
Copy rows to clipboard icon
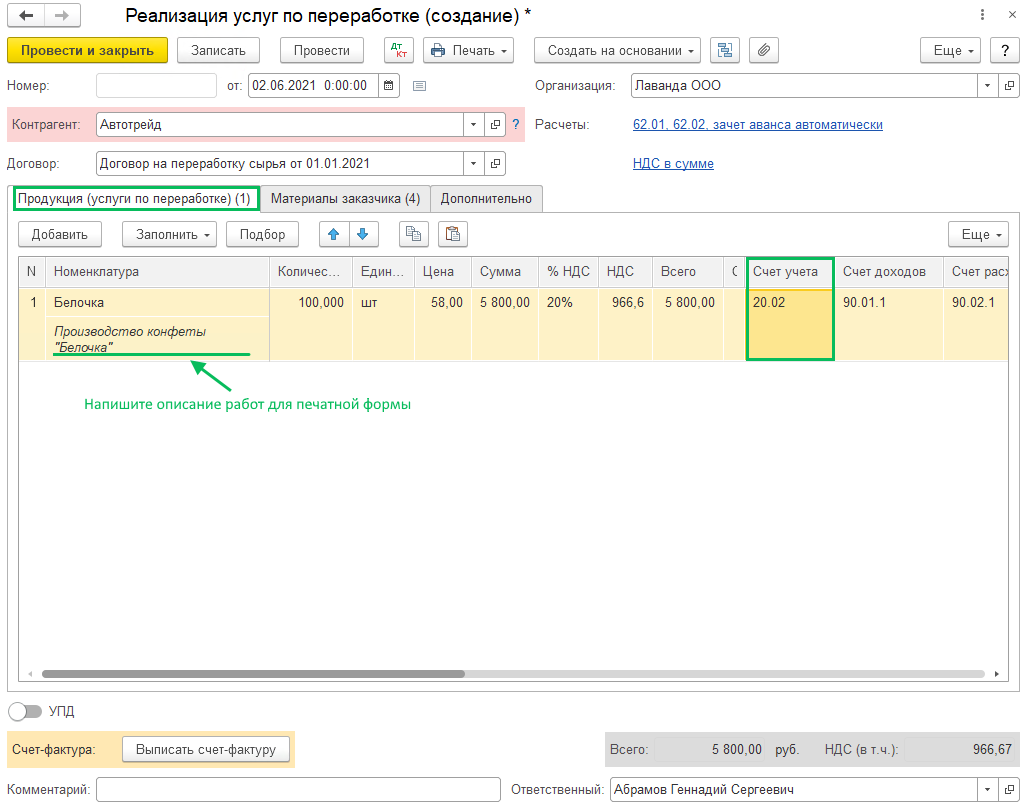[x=414, y=234]
